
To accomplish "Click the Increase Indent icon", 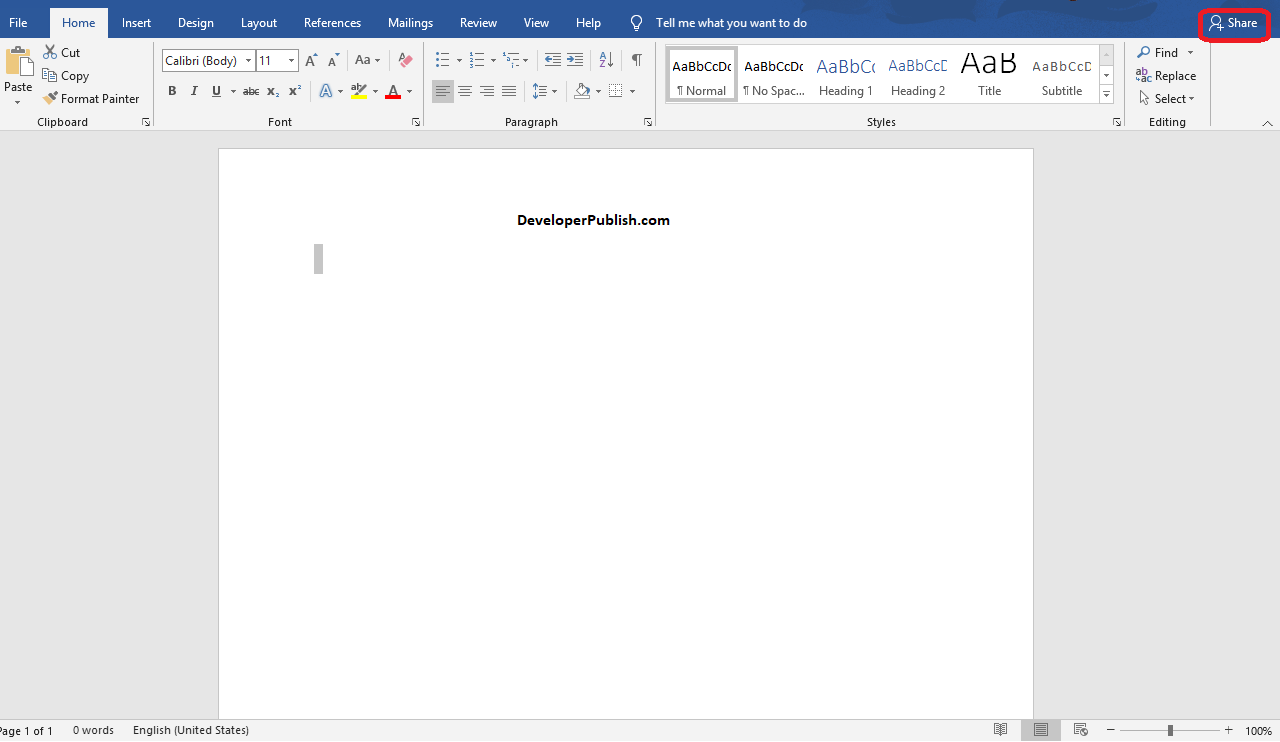I will [575, 61].
